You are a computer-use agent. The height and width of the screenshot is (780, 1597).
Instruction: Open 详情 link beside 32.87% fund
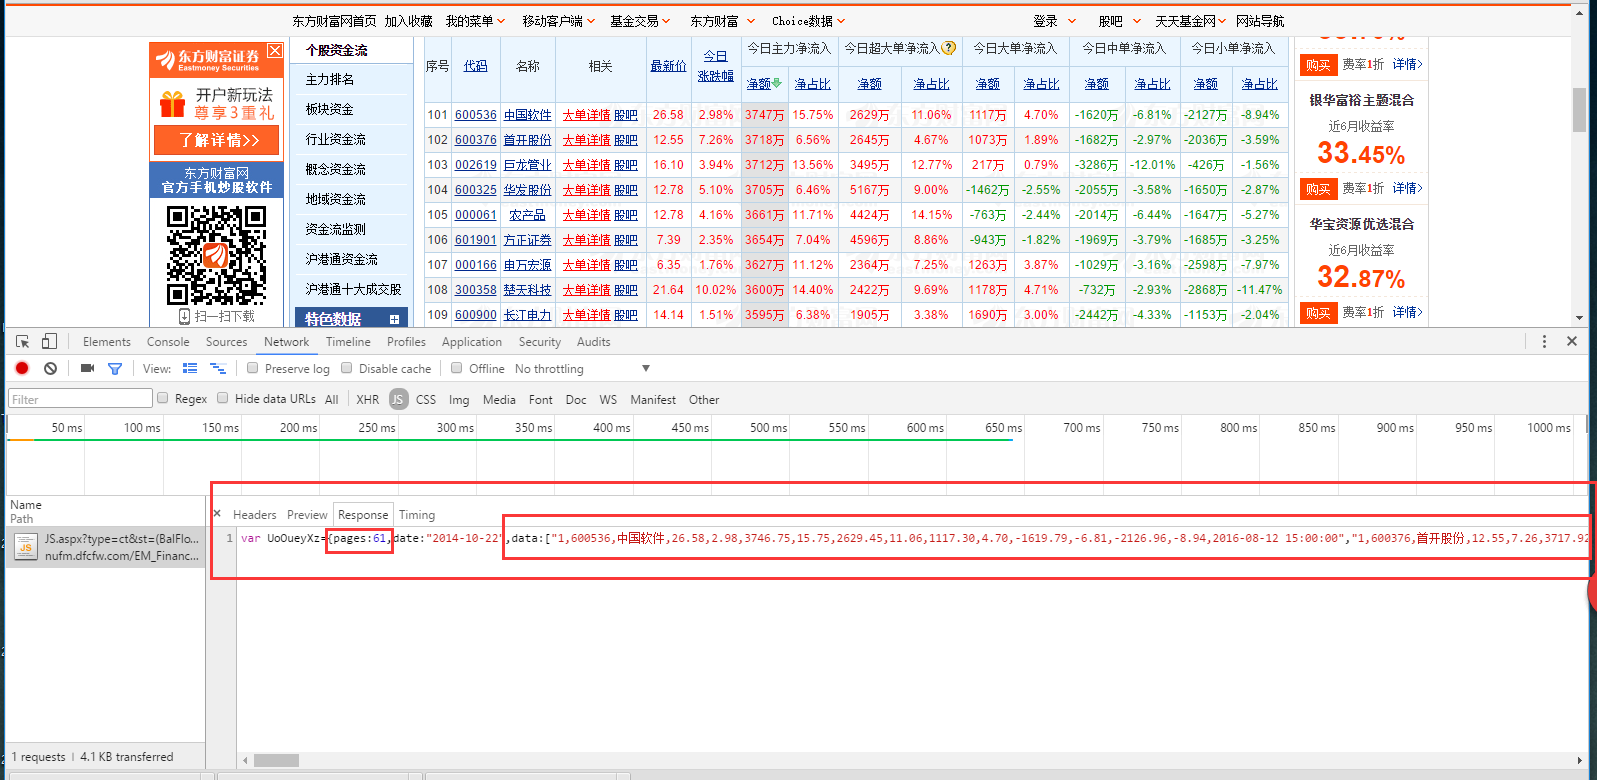pos(1407,312)
